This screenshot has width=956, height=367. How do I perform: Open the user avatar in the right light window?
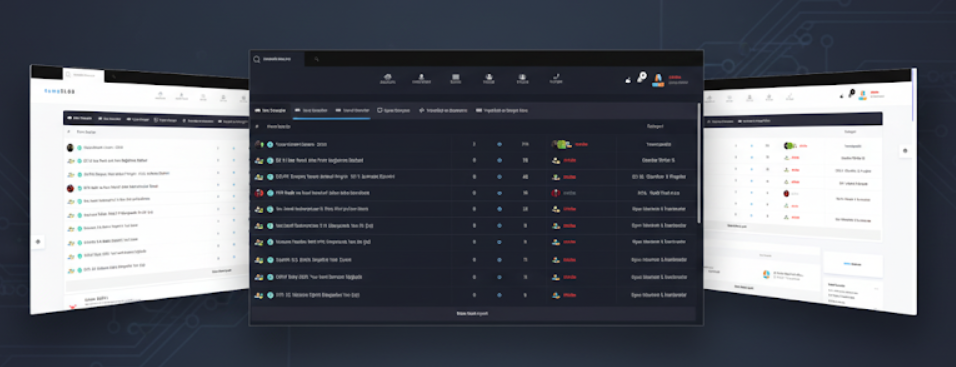click(863, 94)
